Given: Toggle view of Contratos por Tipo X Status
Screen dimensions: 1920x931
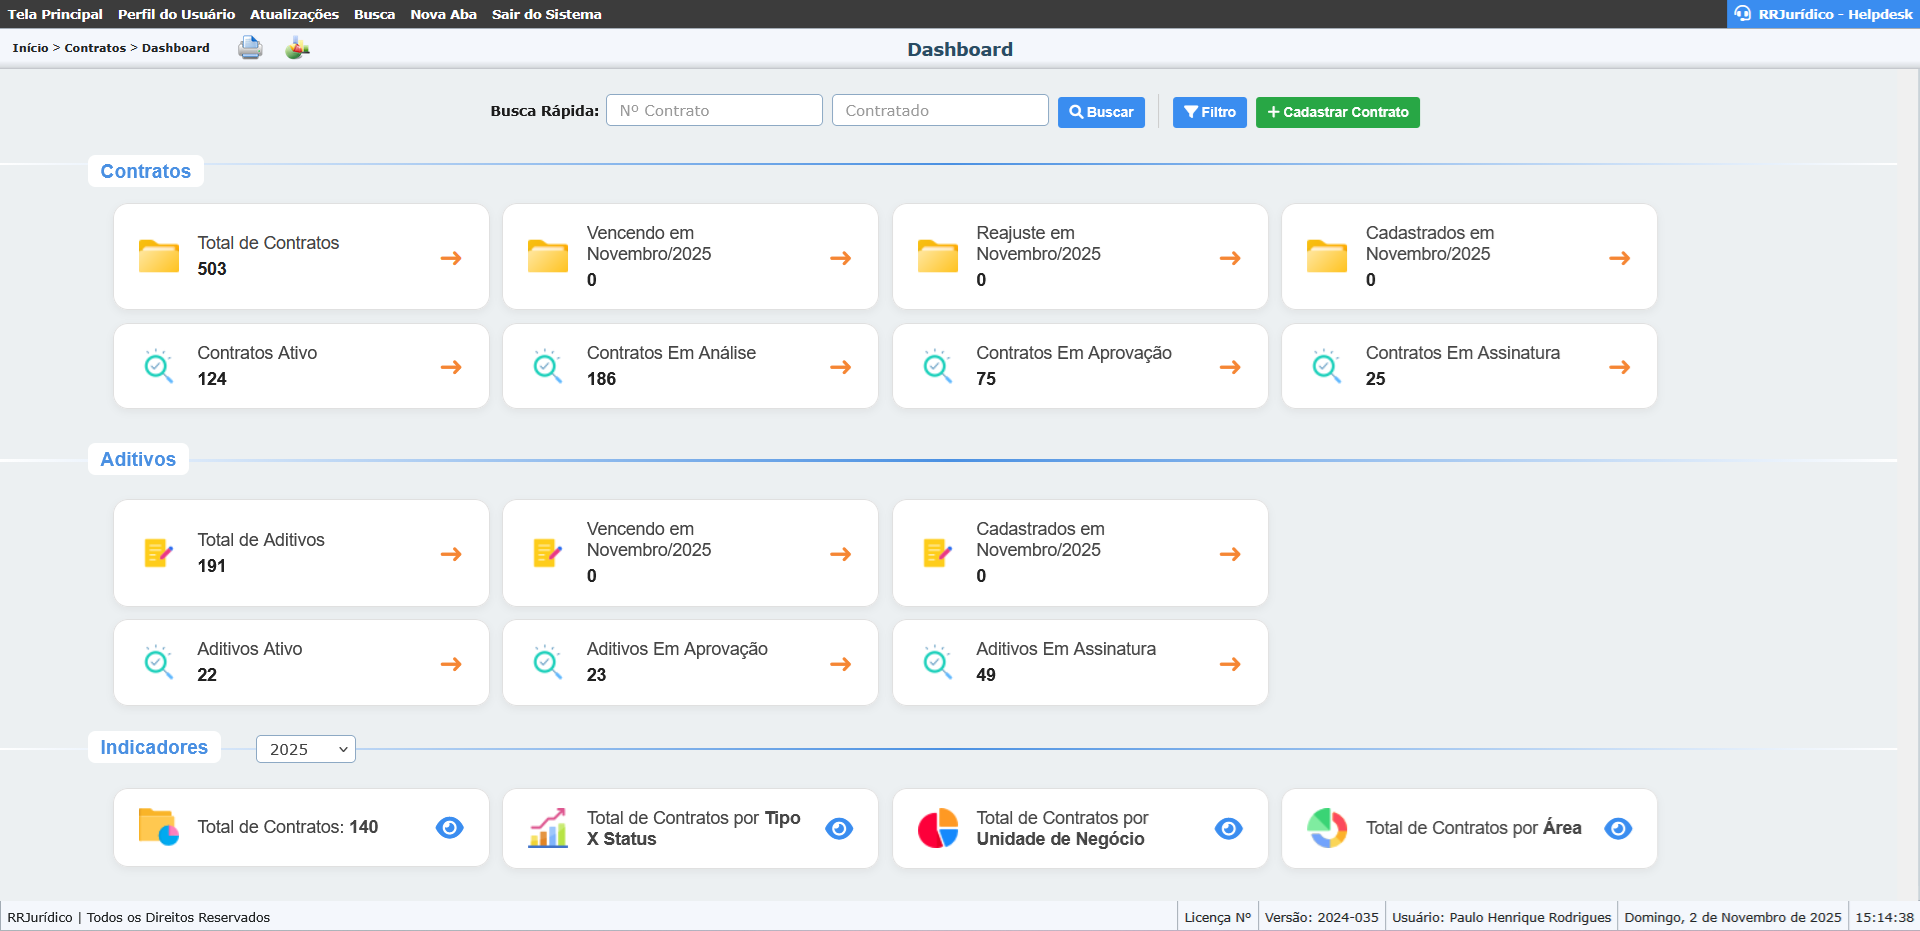Looking at the screenshot, I should click(x=839, y=828).
